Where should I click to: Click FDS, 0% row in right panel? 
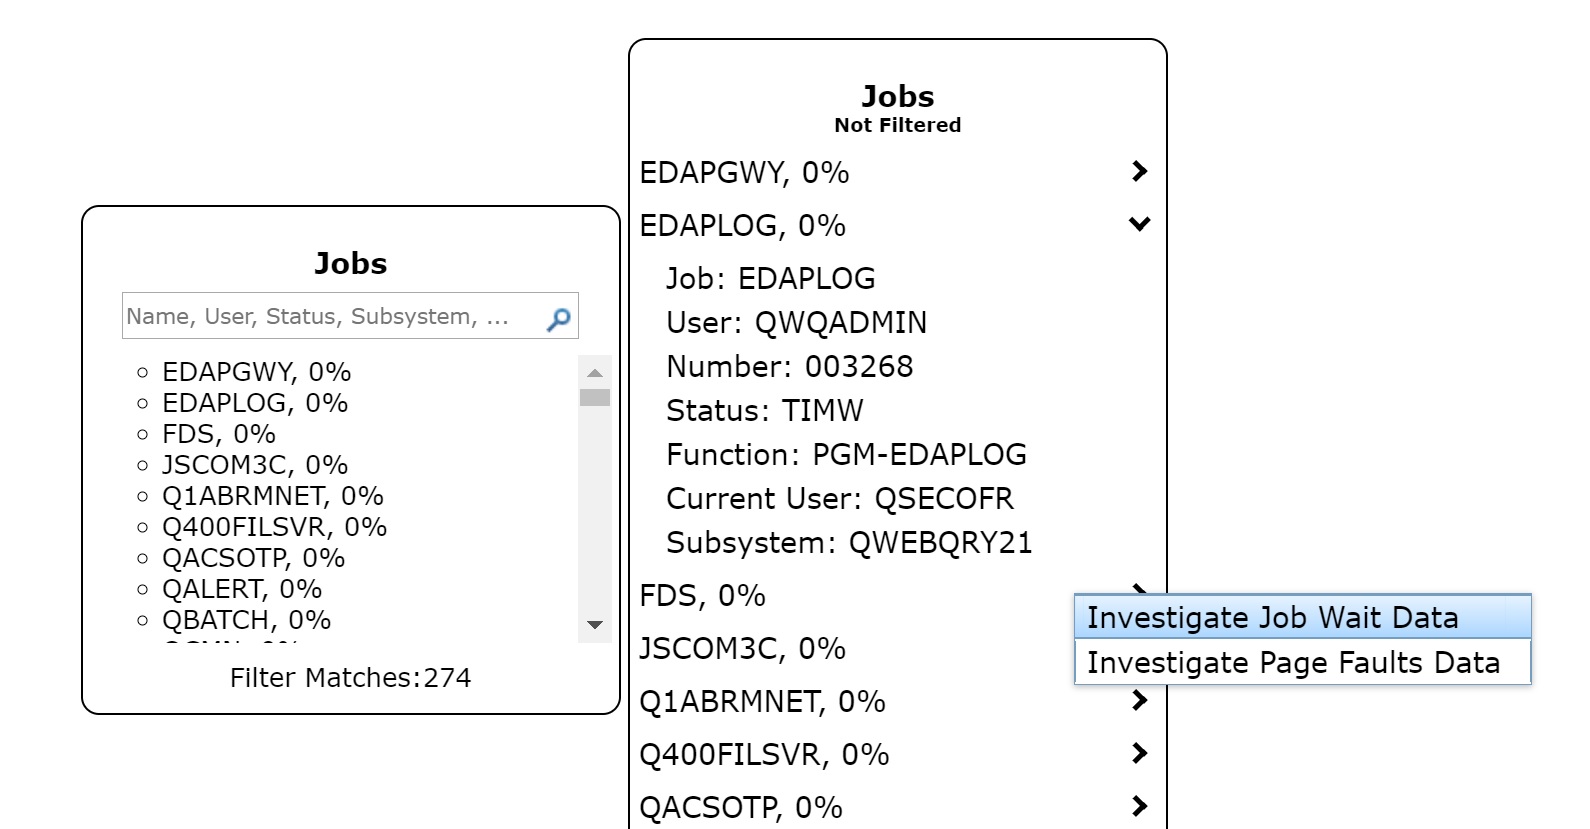(702, 596)
